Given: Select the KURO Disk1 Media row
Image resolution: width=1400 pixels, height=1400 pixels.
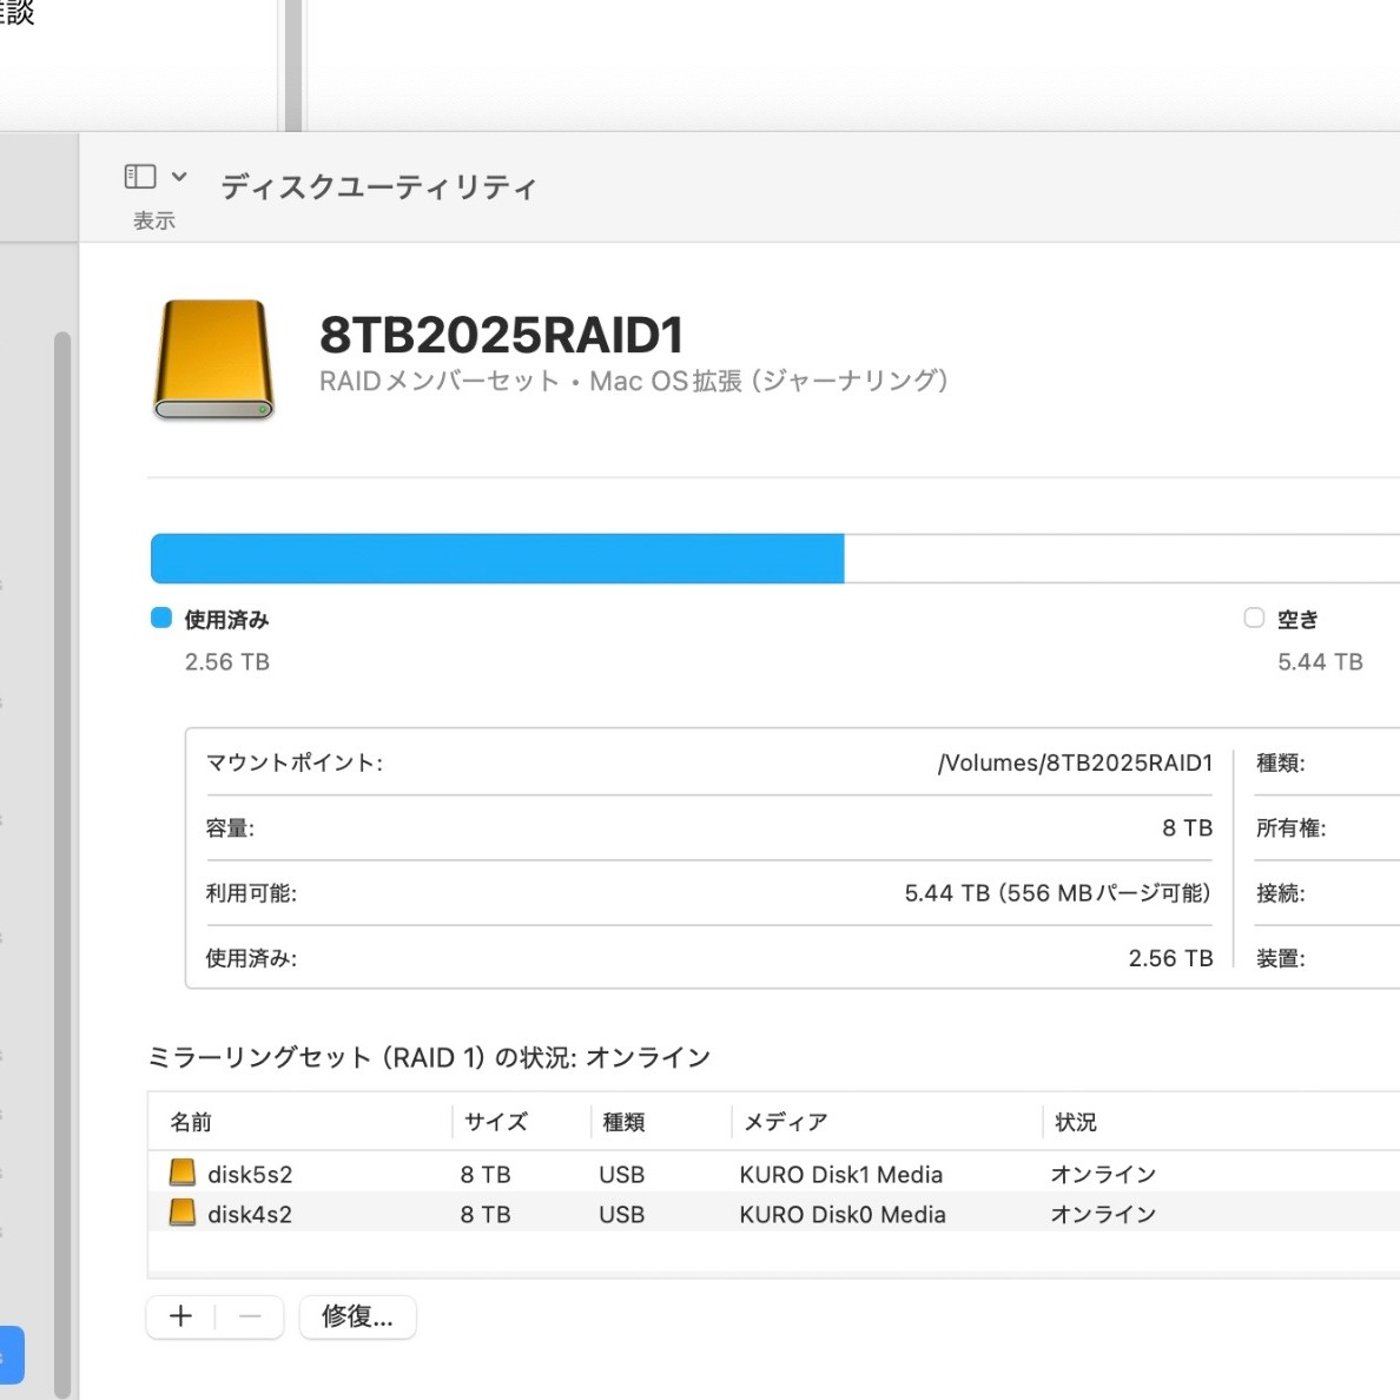Looking at the screenshot, I should tap(841, 1174).
